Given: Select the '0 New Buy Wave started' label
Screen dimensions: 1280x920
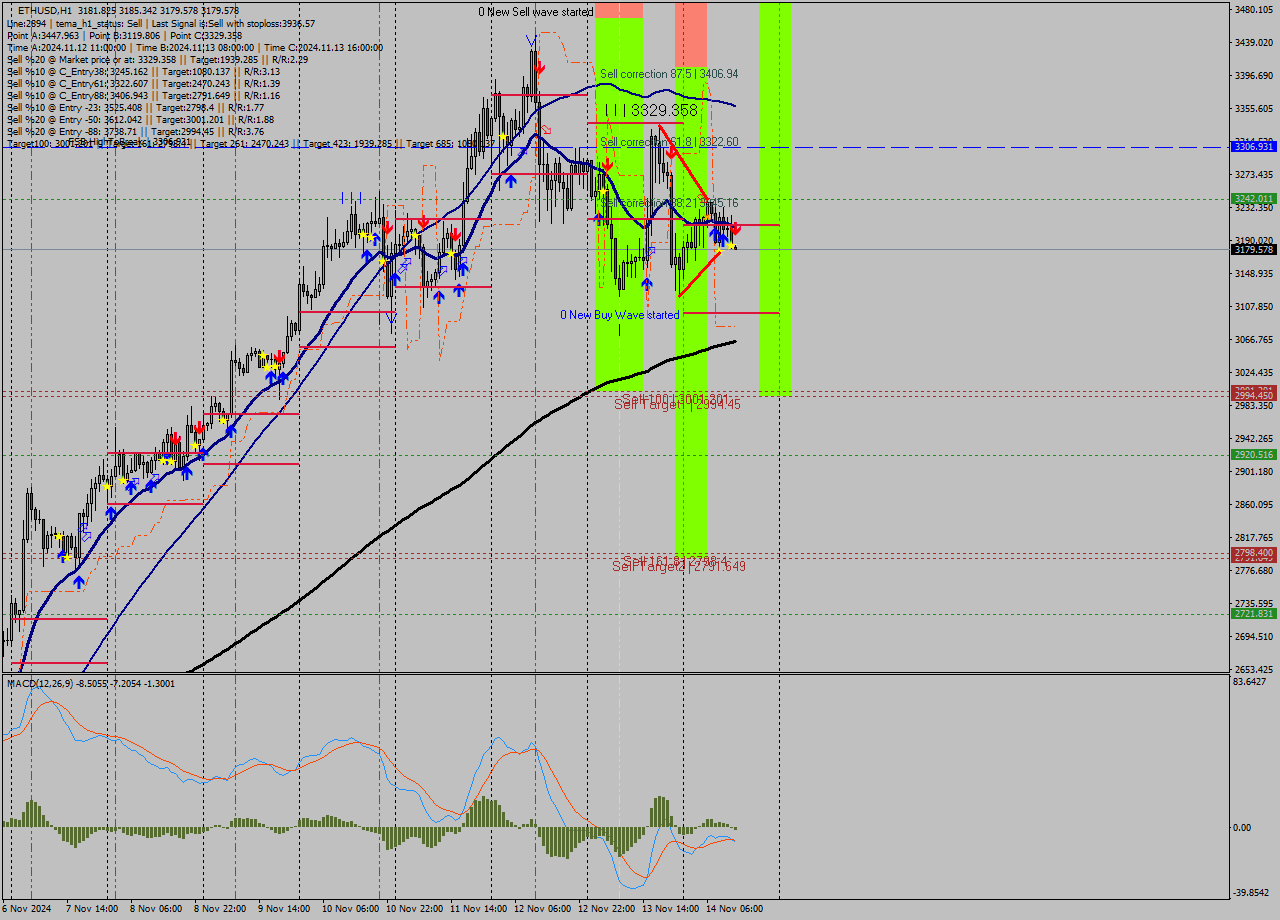Looking at the screenshot, I should tap(620, 315).
